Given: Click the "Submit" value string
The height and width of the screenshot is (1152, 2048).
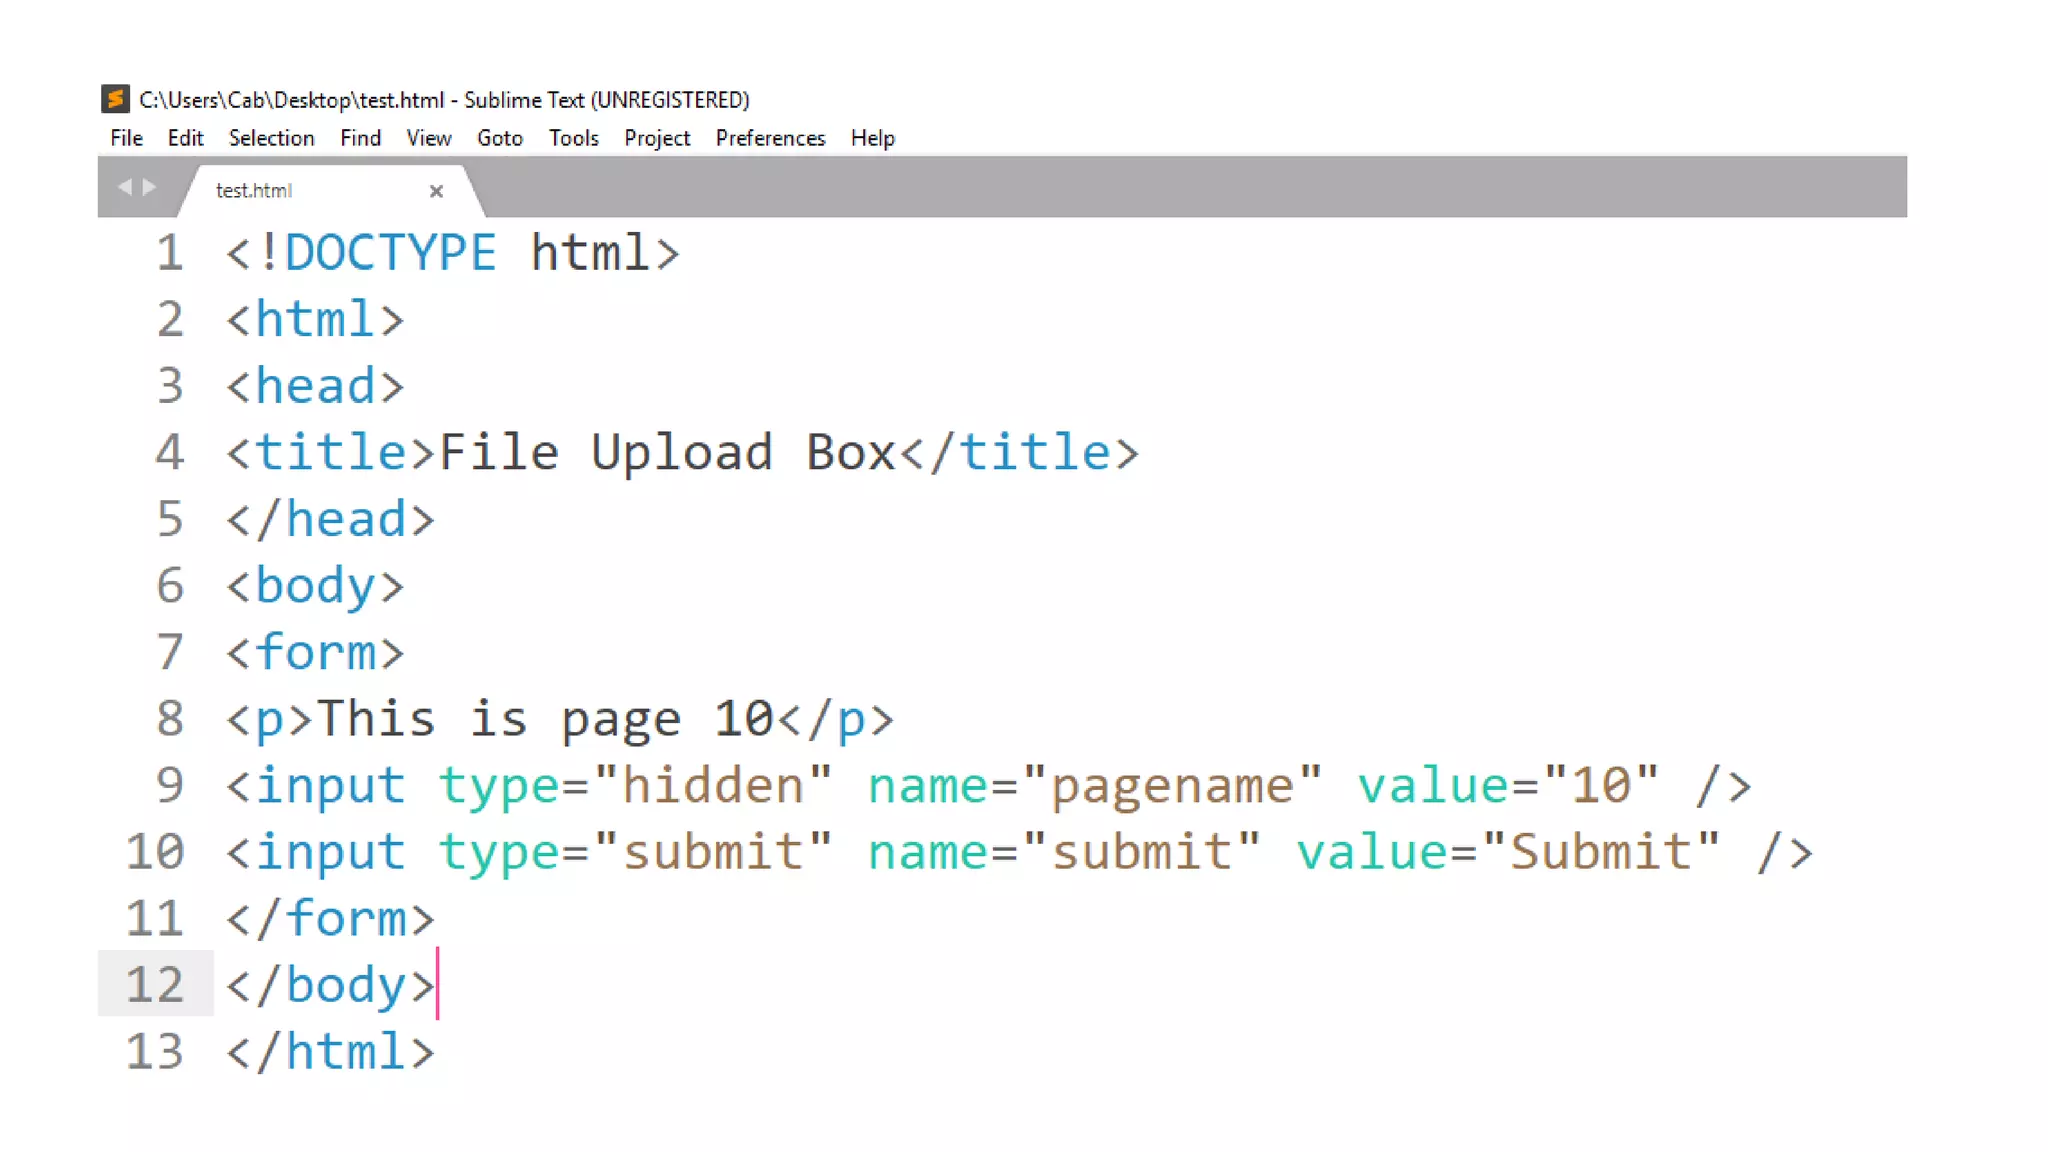Looking at the screenshot, I should [1602, 852].
